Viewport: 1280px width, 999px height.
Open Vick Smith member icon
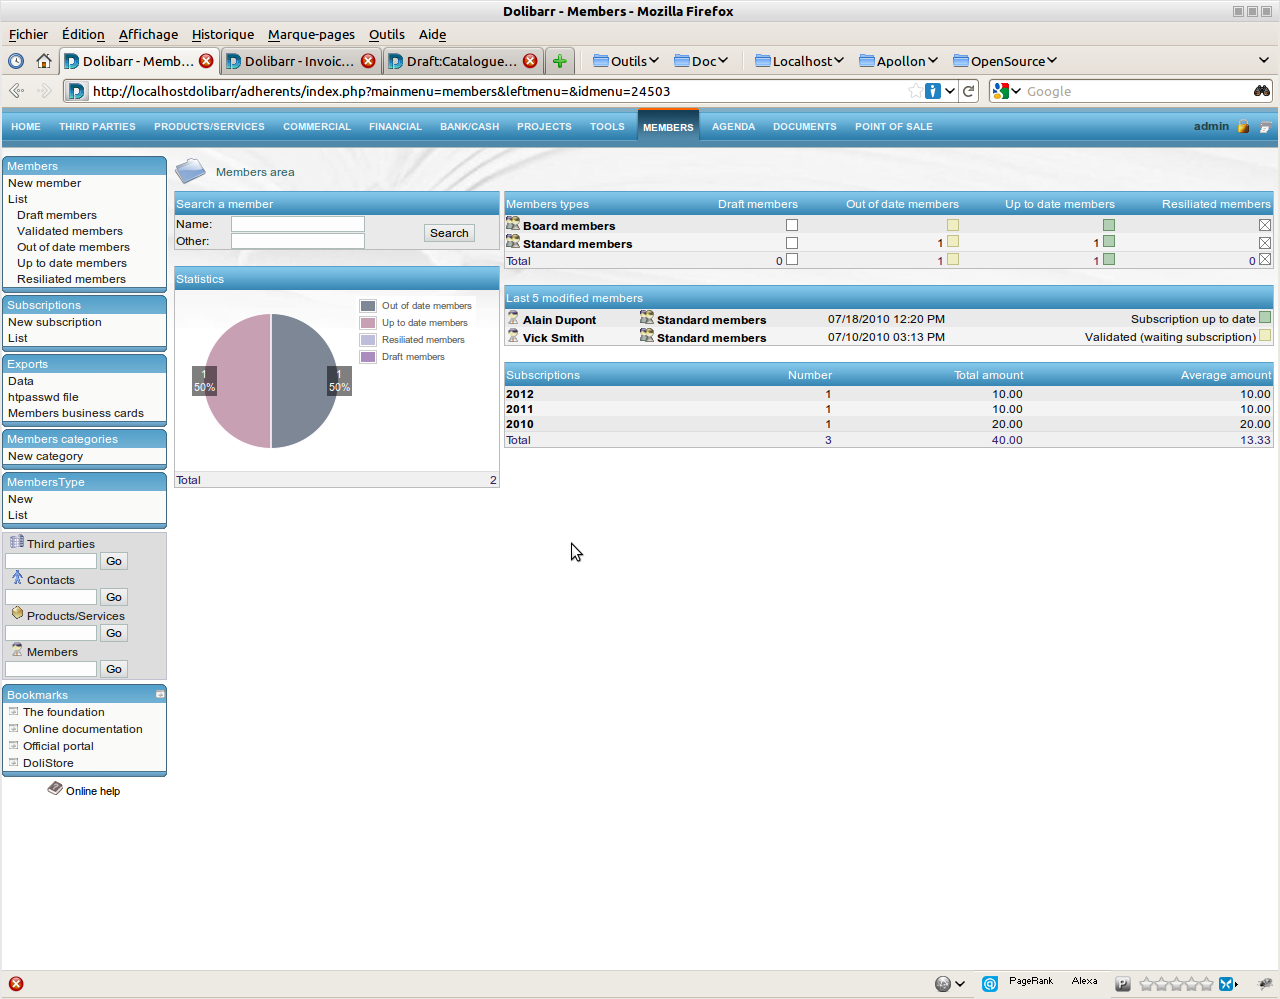(513, 336)
